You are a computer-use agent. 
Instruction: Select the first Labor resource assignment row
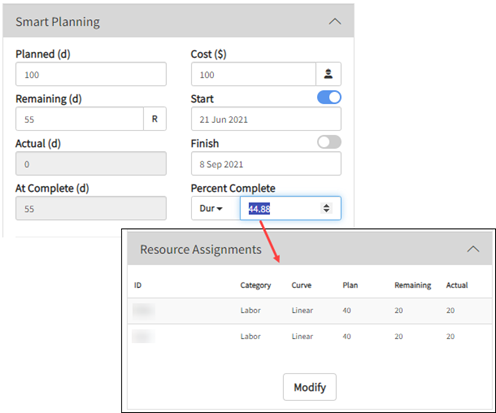coord(310,310)
